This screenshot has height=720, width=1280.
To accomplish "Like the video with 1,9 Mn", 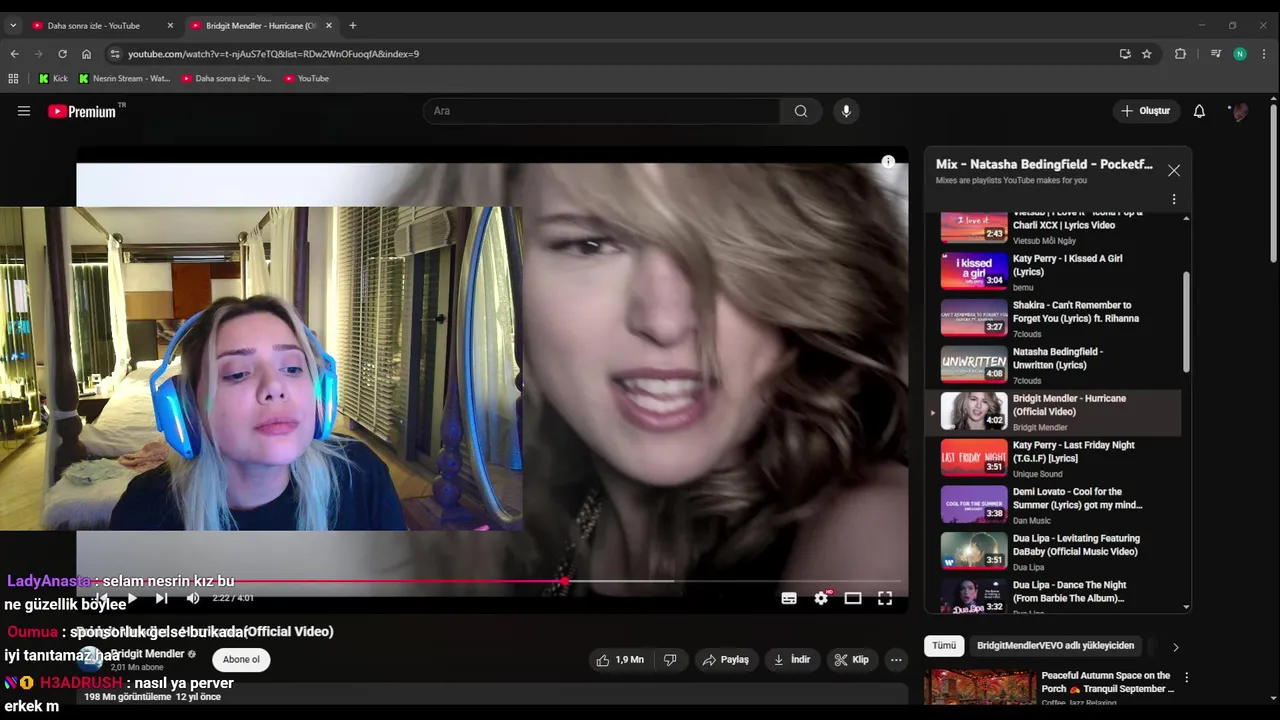I will pyautogui.click(x=620, y=660).
